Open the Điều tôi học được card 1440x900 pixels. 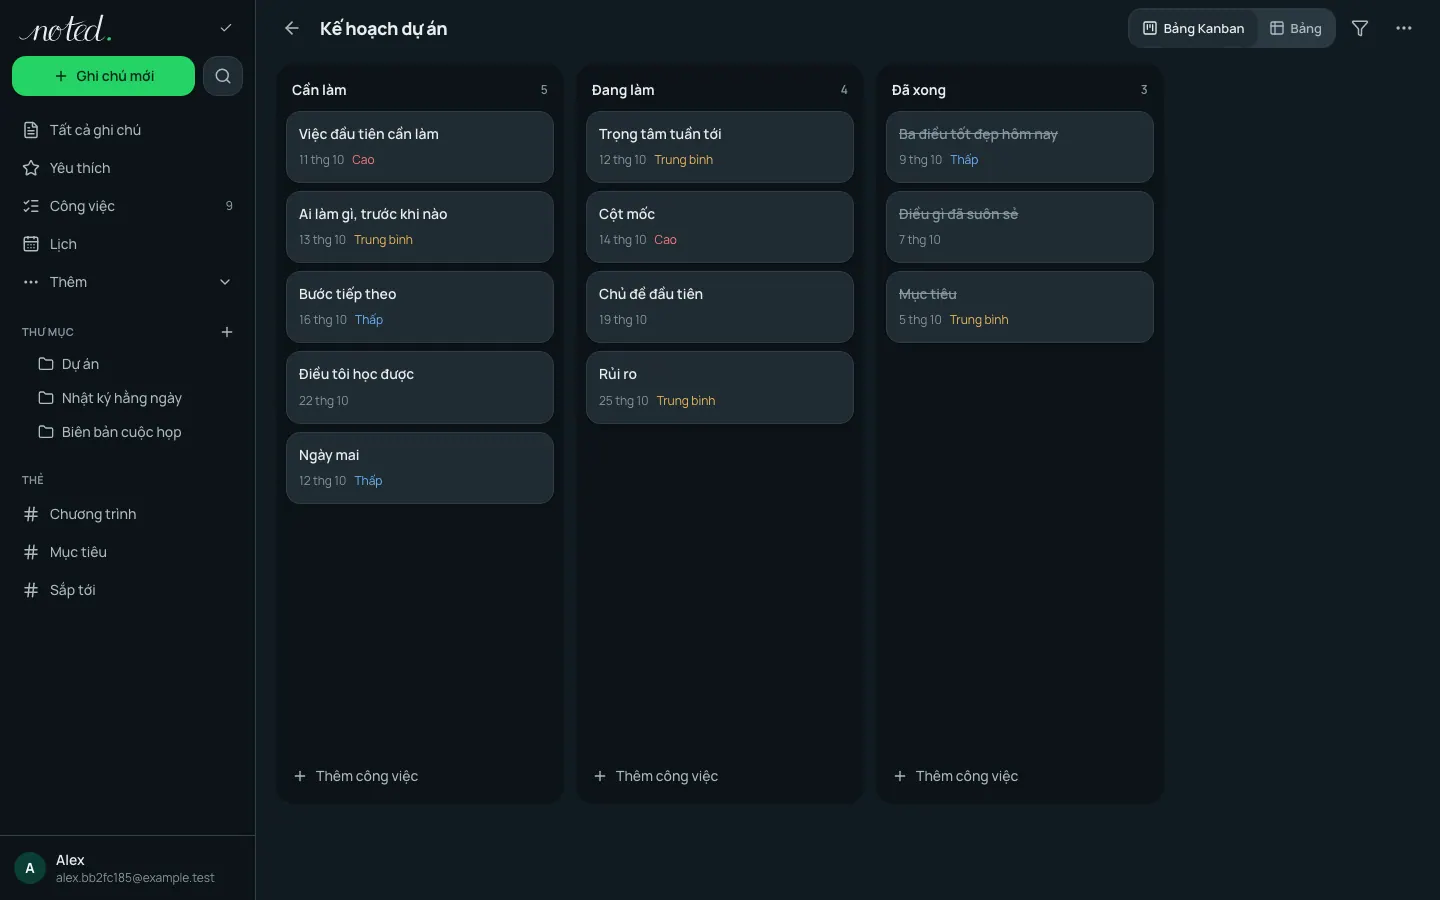coord(420,387)
